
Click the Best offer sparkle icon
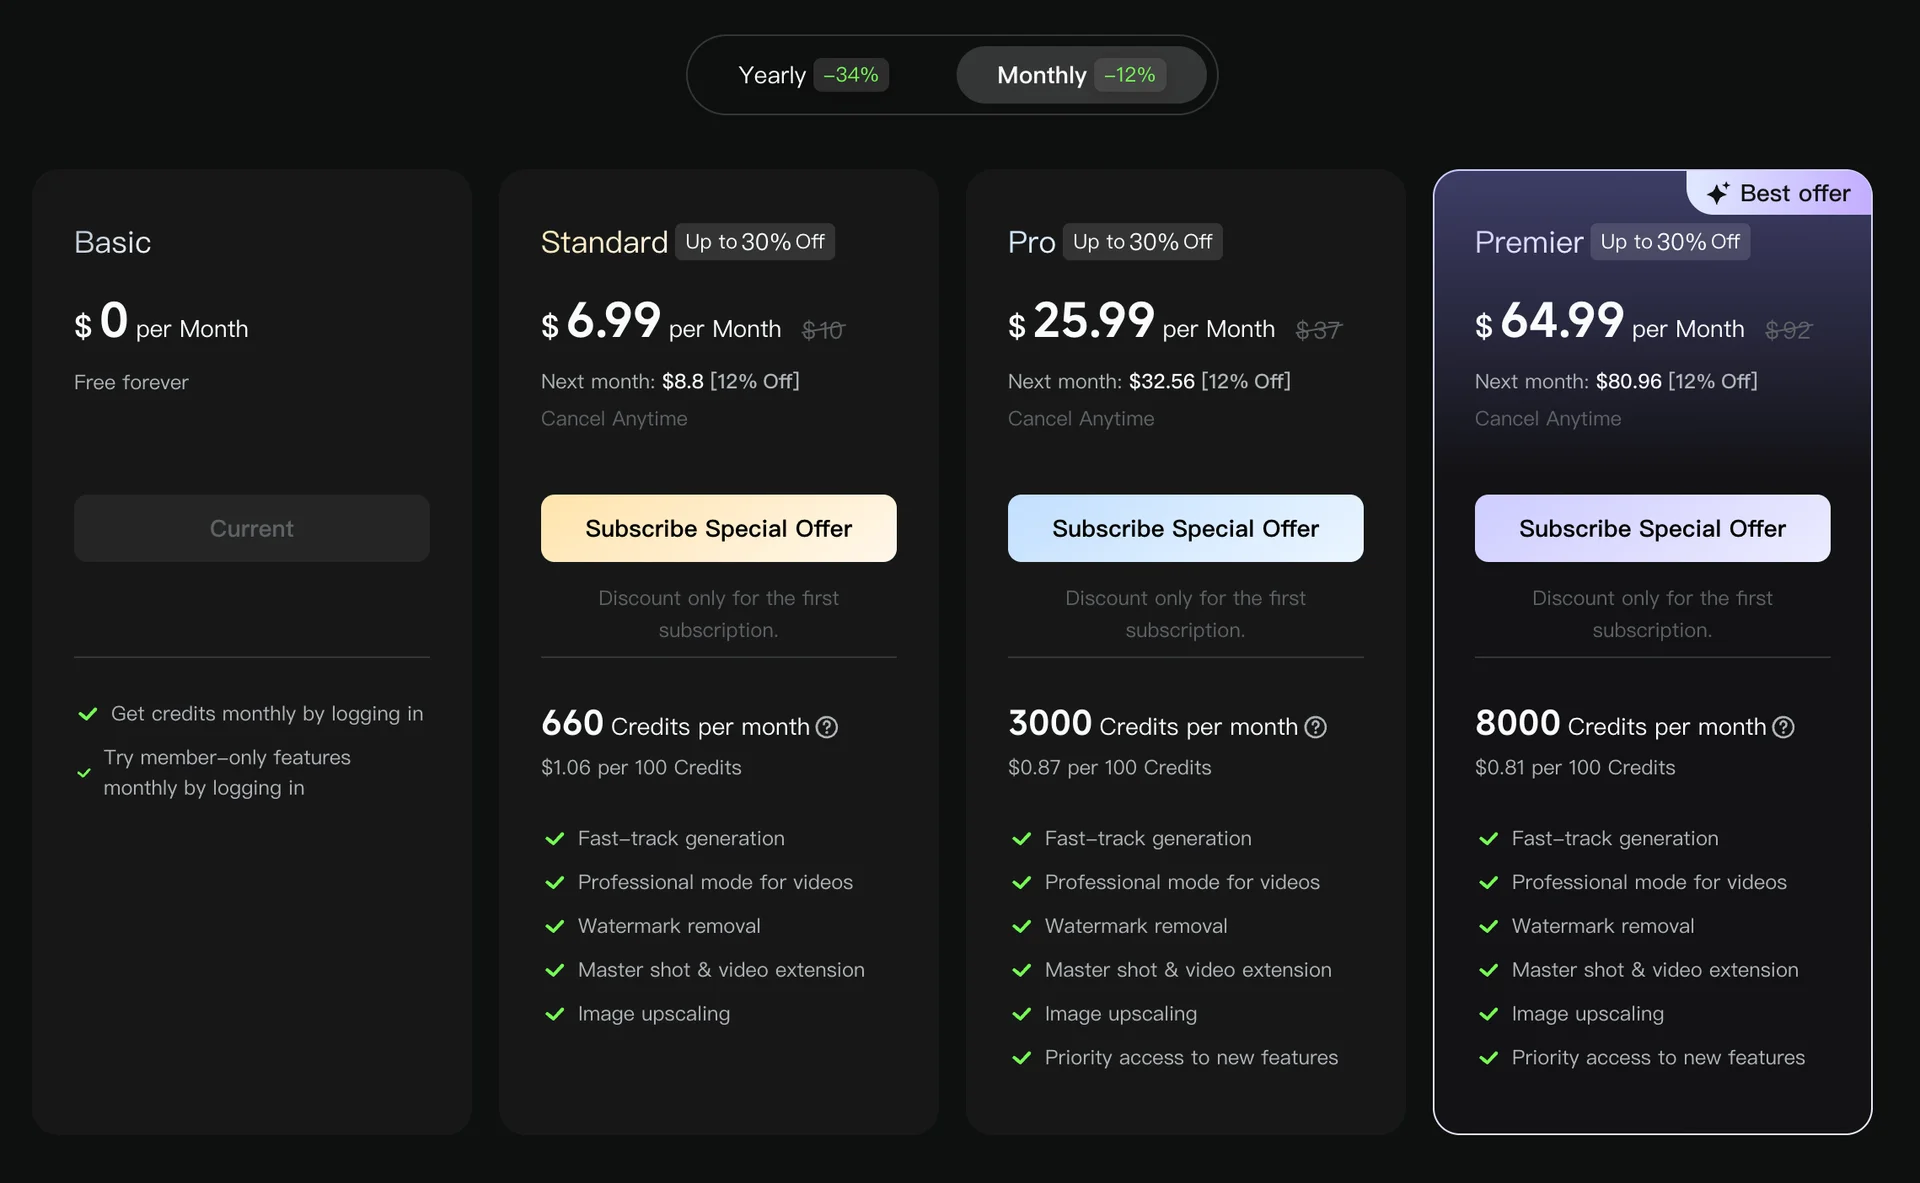point(1718,194)
